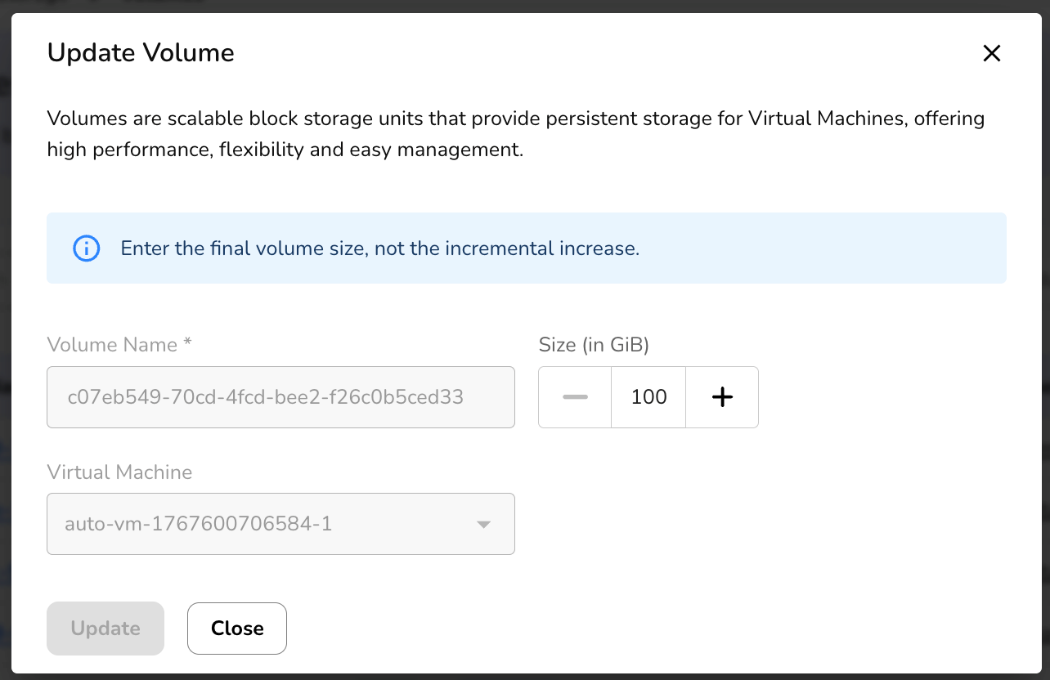Close the Update Volume dialog with X
Screen dimensions: 1050x680
[x=991, y=53]
